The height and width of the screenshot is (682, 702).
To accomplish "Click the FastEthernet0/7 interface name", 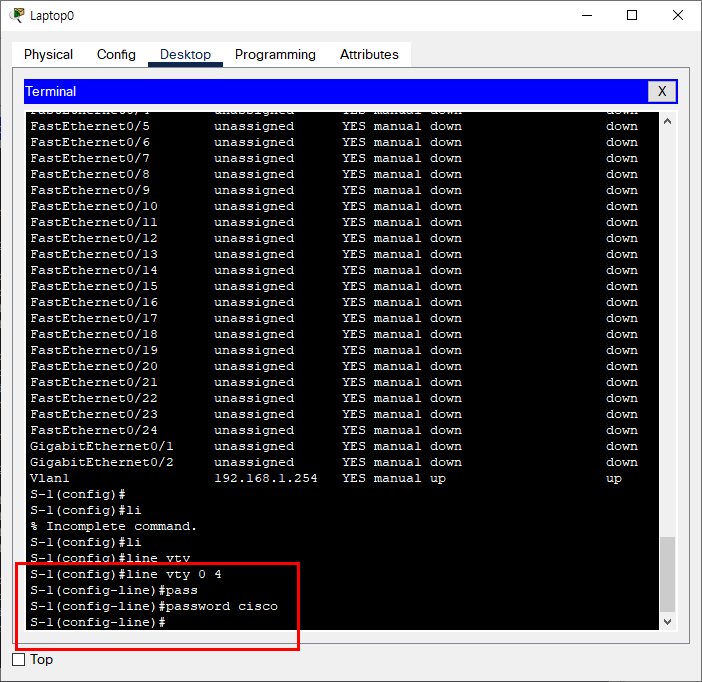I will (90, 158).
